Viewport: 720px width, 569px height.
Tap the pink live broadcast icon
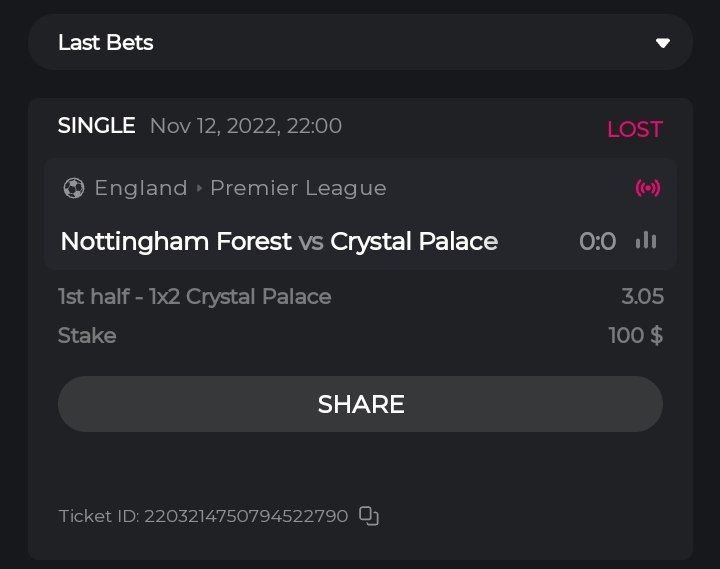(648, 188)
